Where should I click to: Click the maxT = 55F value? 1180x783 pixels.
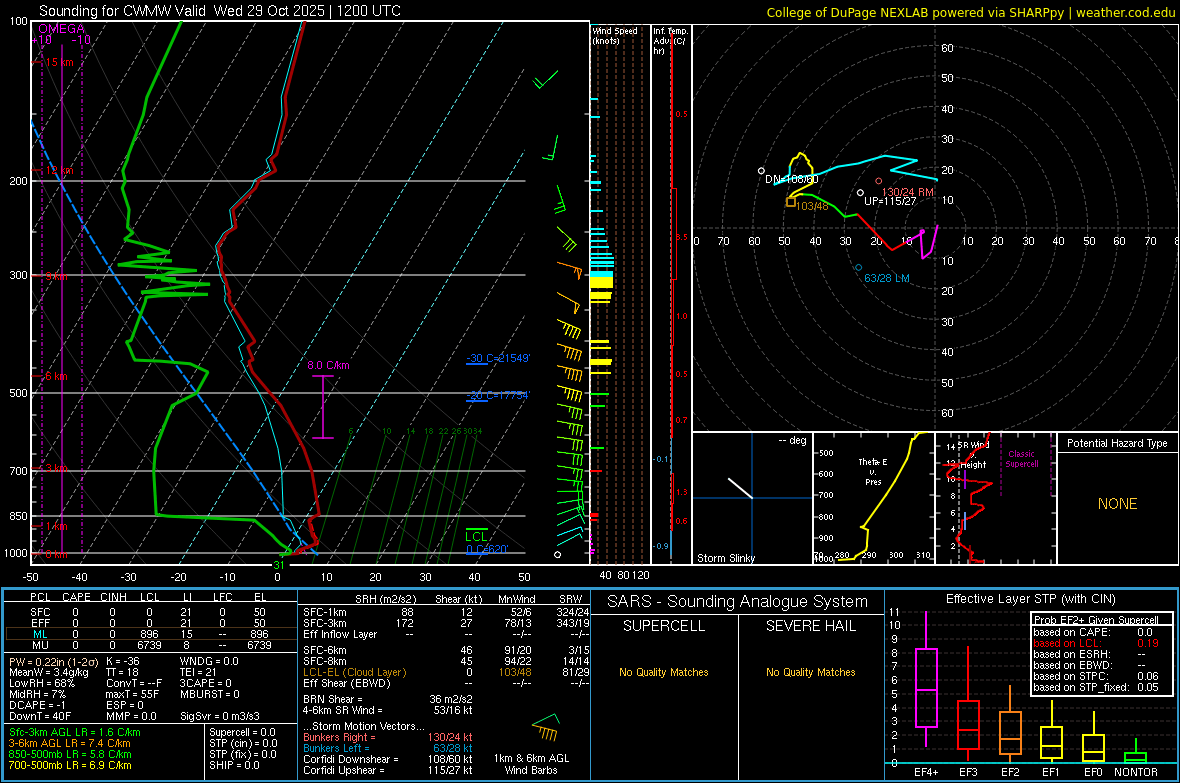pyautogui.click(x=133, y=694)
